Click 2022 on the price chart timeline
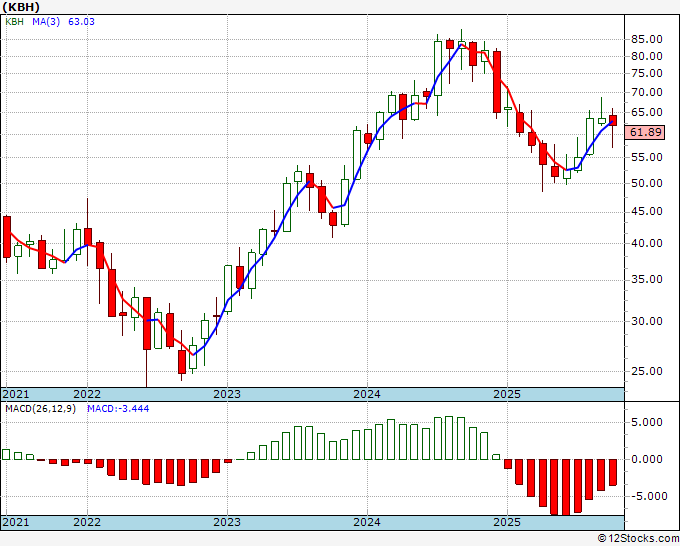Screen dimensions: 680x546 pos(87,394)
